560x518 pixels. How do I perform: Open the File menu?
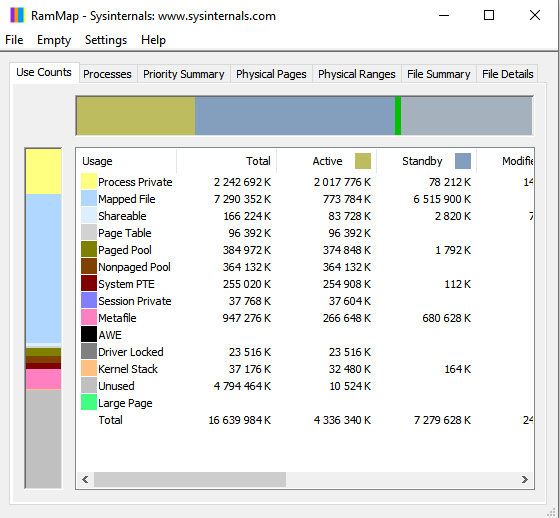tap(14, 40)
